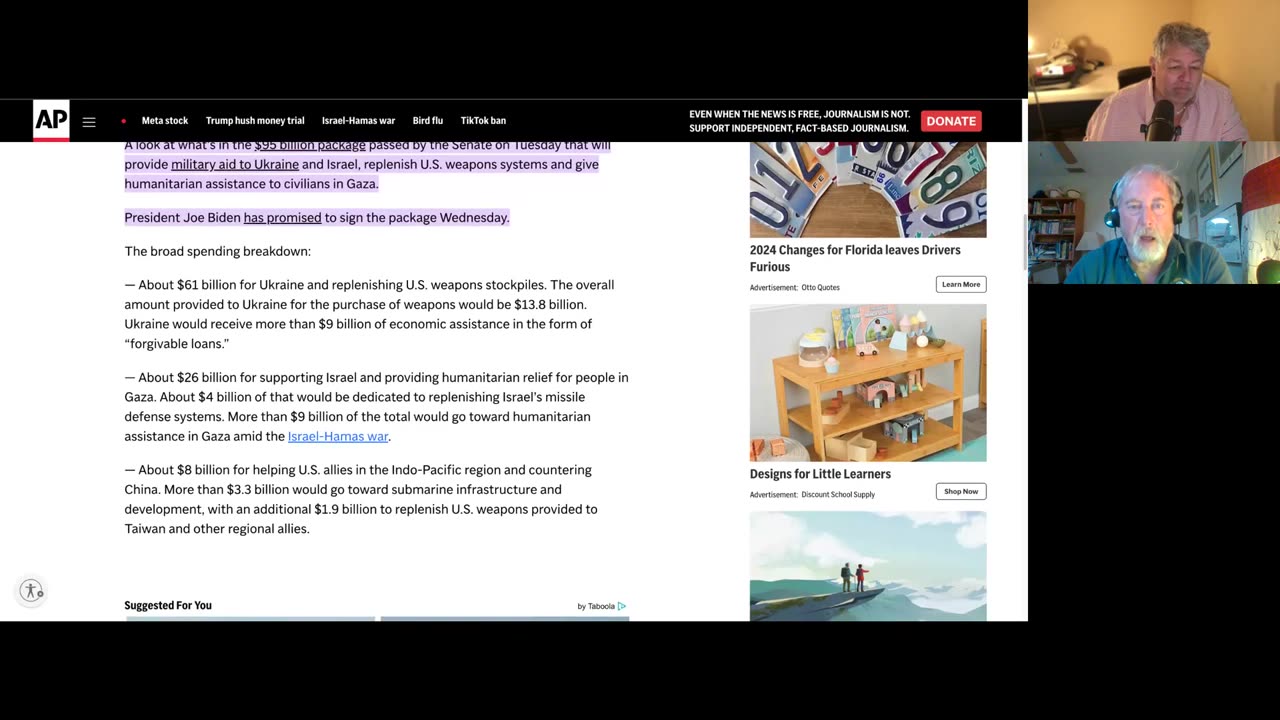
Task: Click the support journalism banner text
Action: [x=799, y=121]
